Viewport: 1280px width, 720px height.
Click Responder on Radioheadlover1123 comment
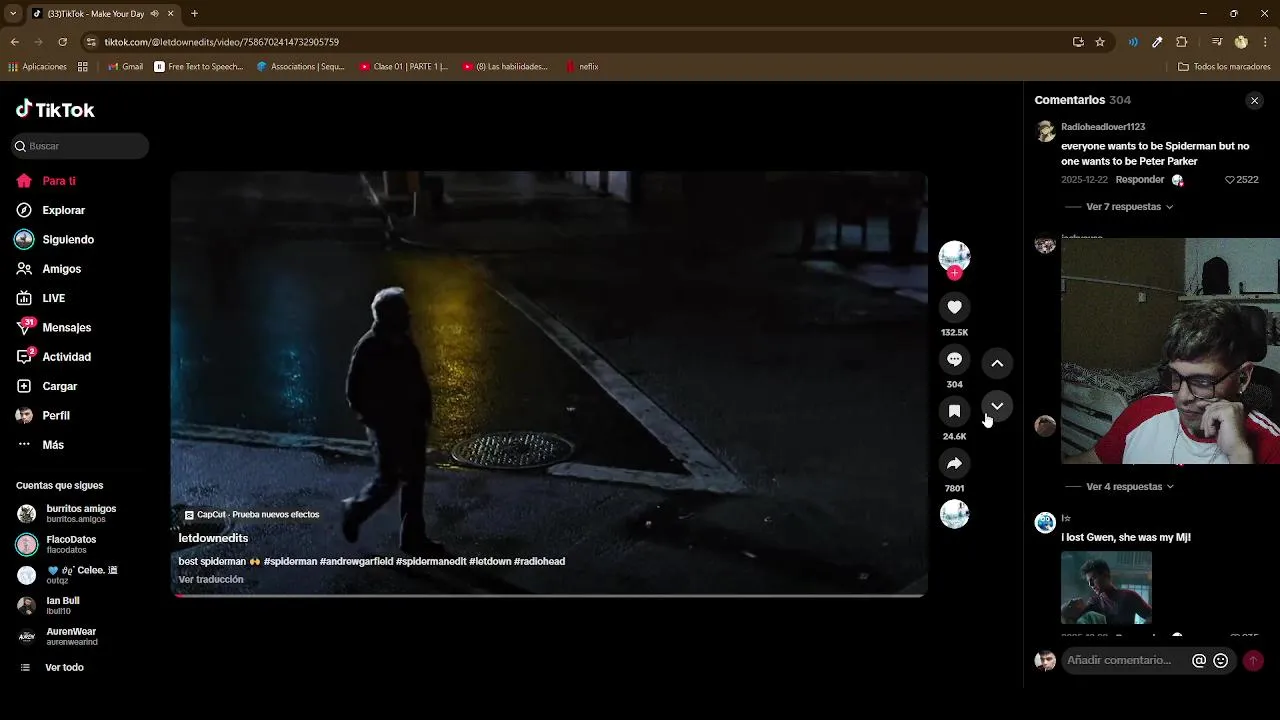click(1140, 180)
